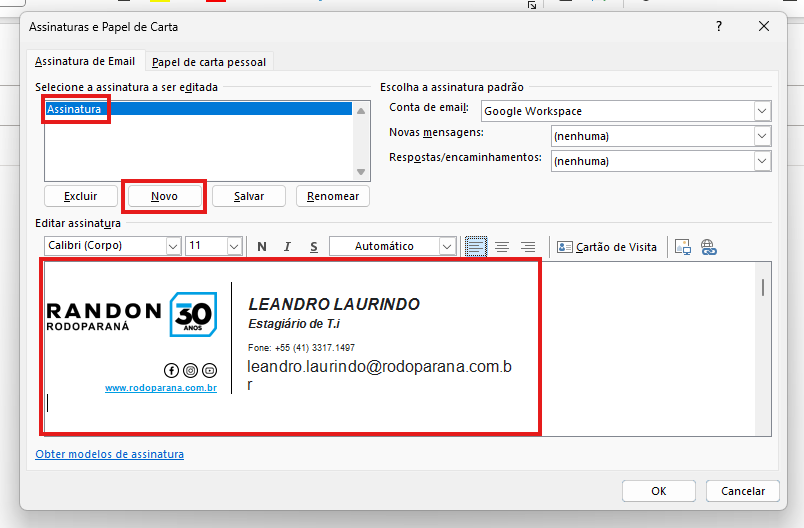The width and height of the screenshot is (804, 528).
Task: Click the help question mark icon
Action: [x=719, y=26]
